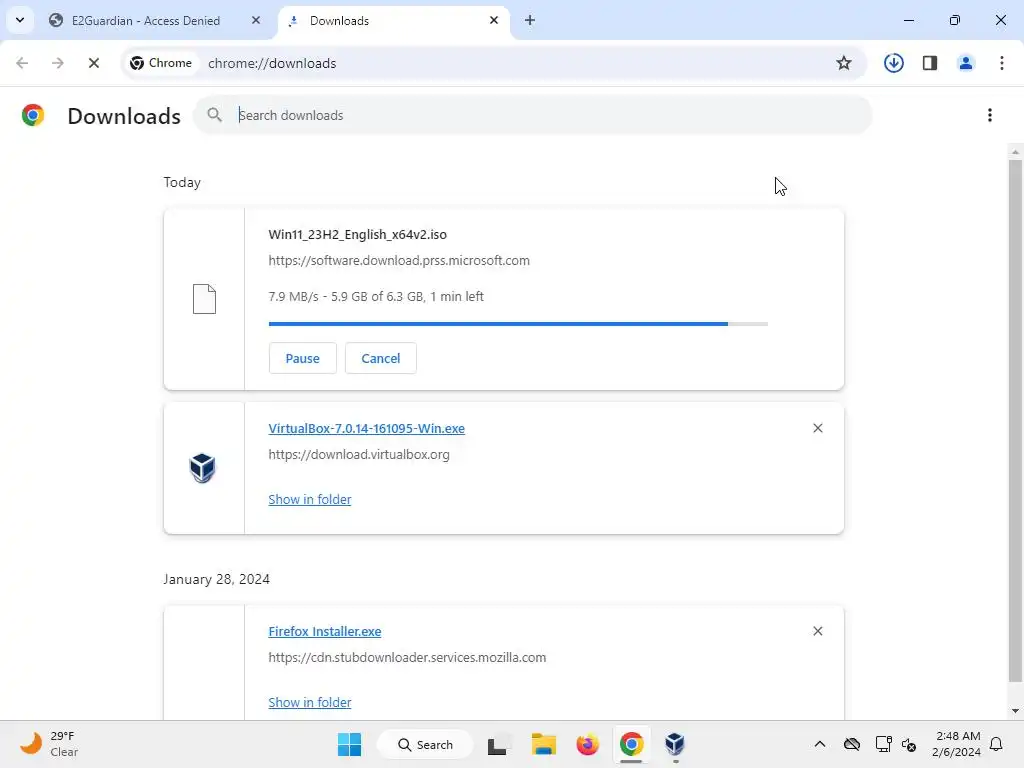The width and height of the screenshot is (1024, 768).
Task: Open the clock showing 2:48 AM
Action: coord(956,744)
